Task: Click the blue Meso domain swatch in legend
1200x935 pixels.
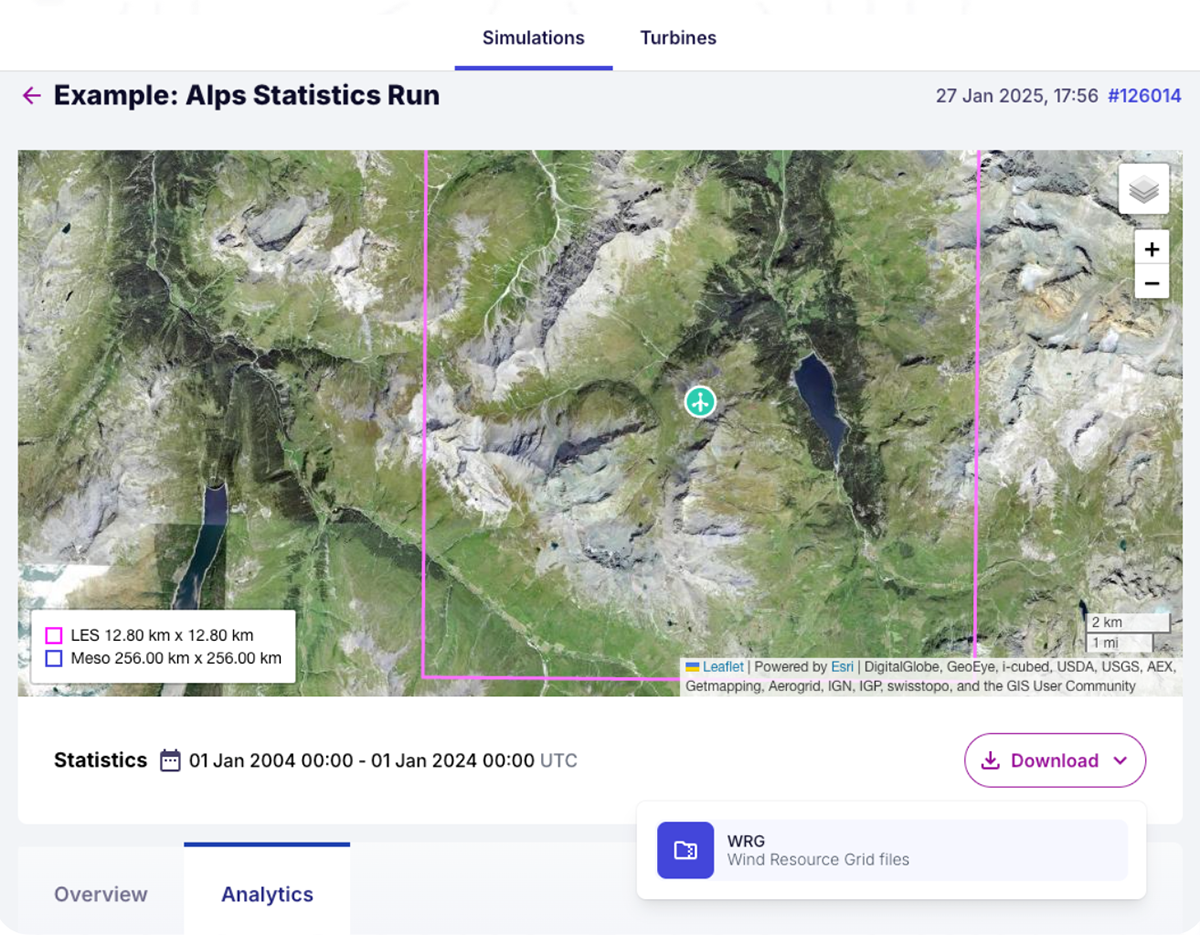Action: (54, 659)
